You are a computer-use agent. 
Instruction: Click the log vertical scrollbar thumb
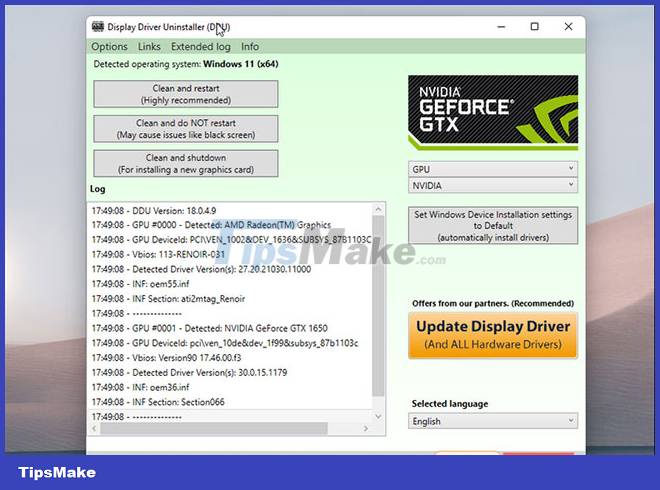pos(378,306)
